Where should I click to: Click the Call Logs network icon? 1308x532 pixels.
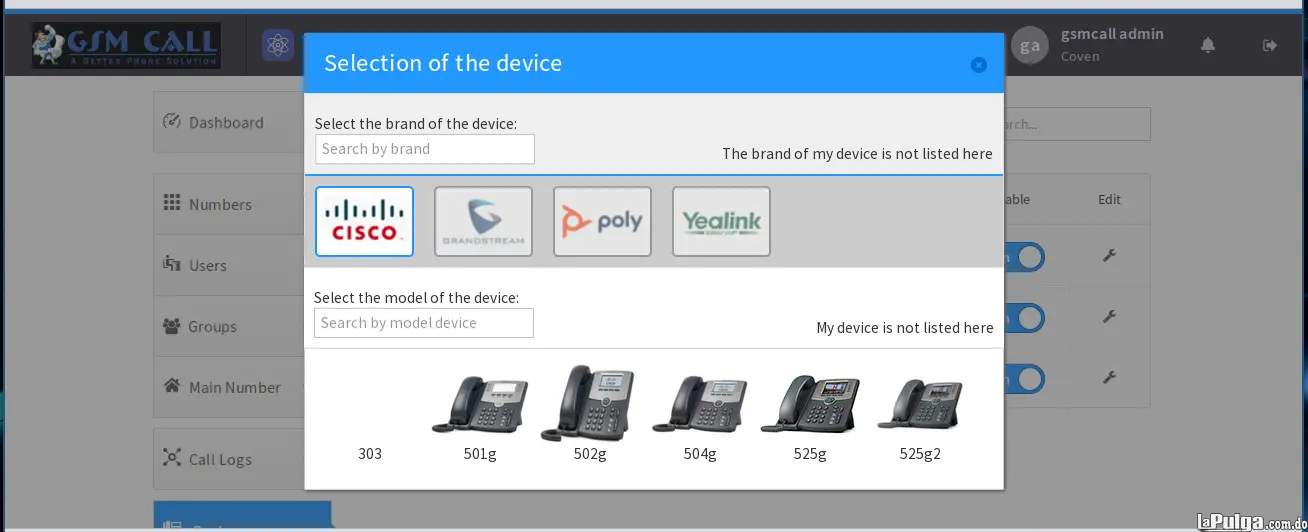(171, 457)
